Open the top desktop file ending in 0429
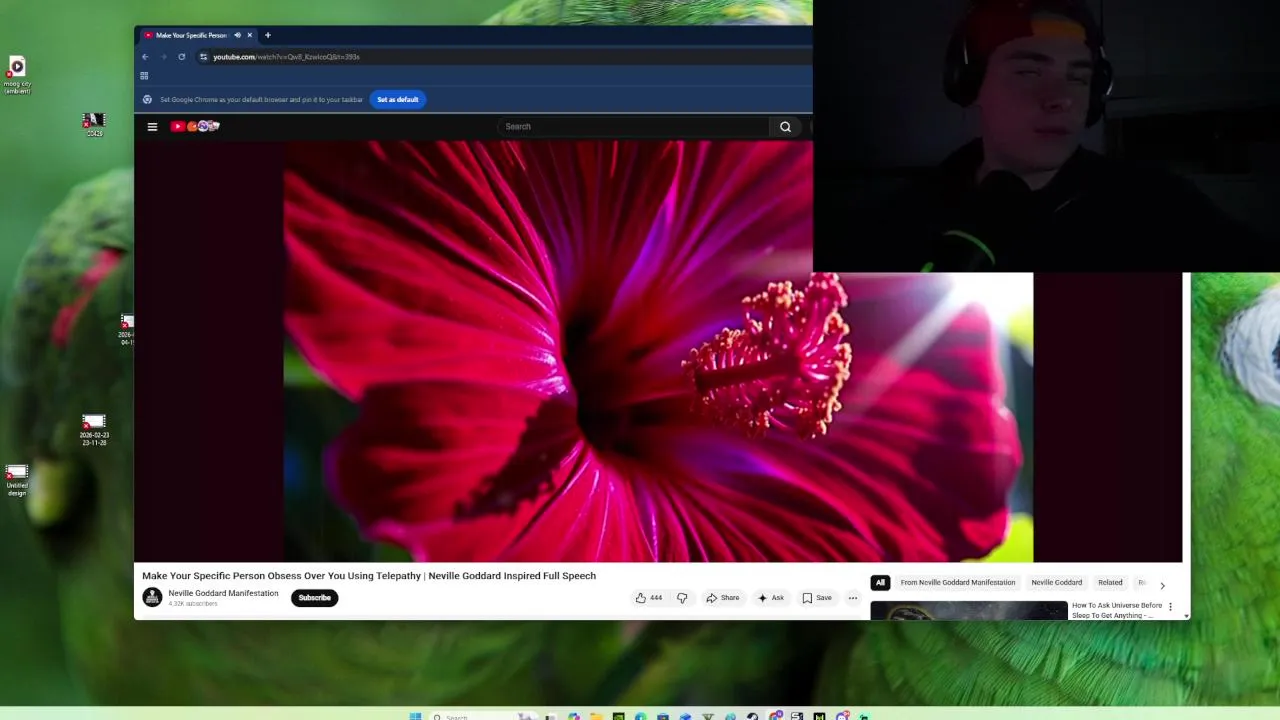The width and height of the screenshot is (1280, 720). 94,125
